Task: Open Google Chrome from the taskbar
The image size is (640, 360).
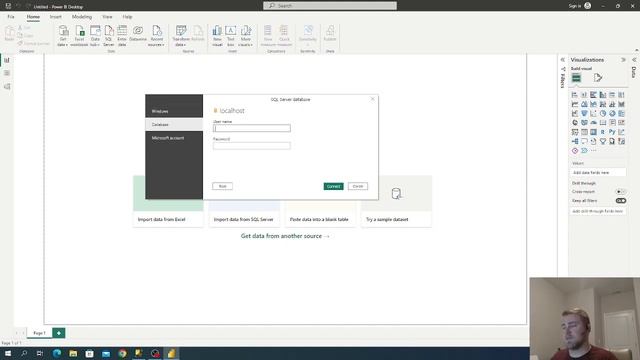Action: [x=122, y=353]
